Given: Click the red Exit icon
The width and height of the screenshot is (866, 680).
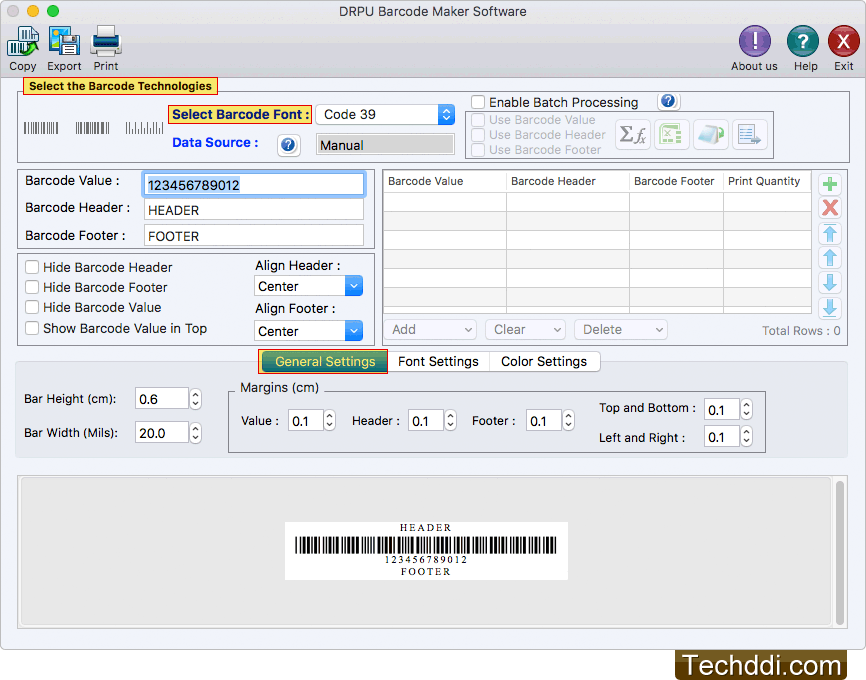Looking at the screenshot, I should click(843, 41).
